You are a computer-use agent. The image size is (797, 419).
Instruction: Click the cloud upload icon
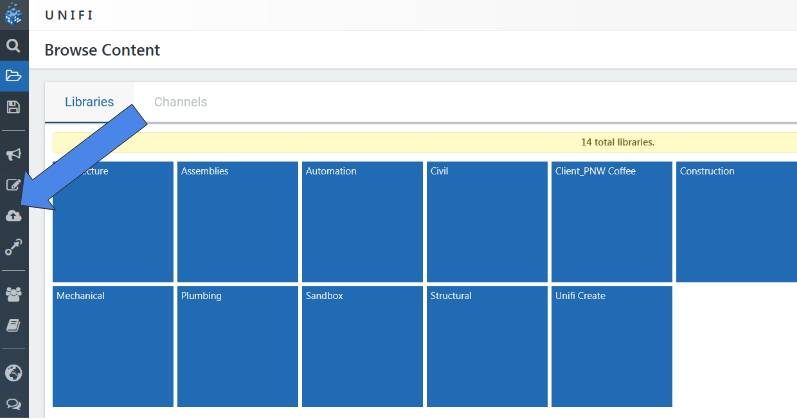(14, 216)
